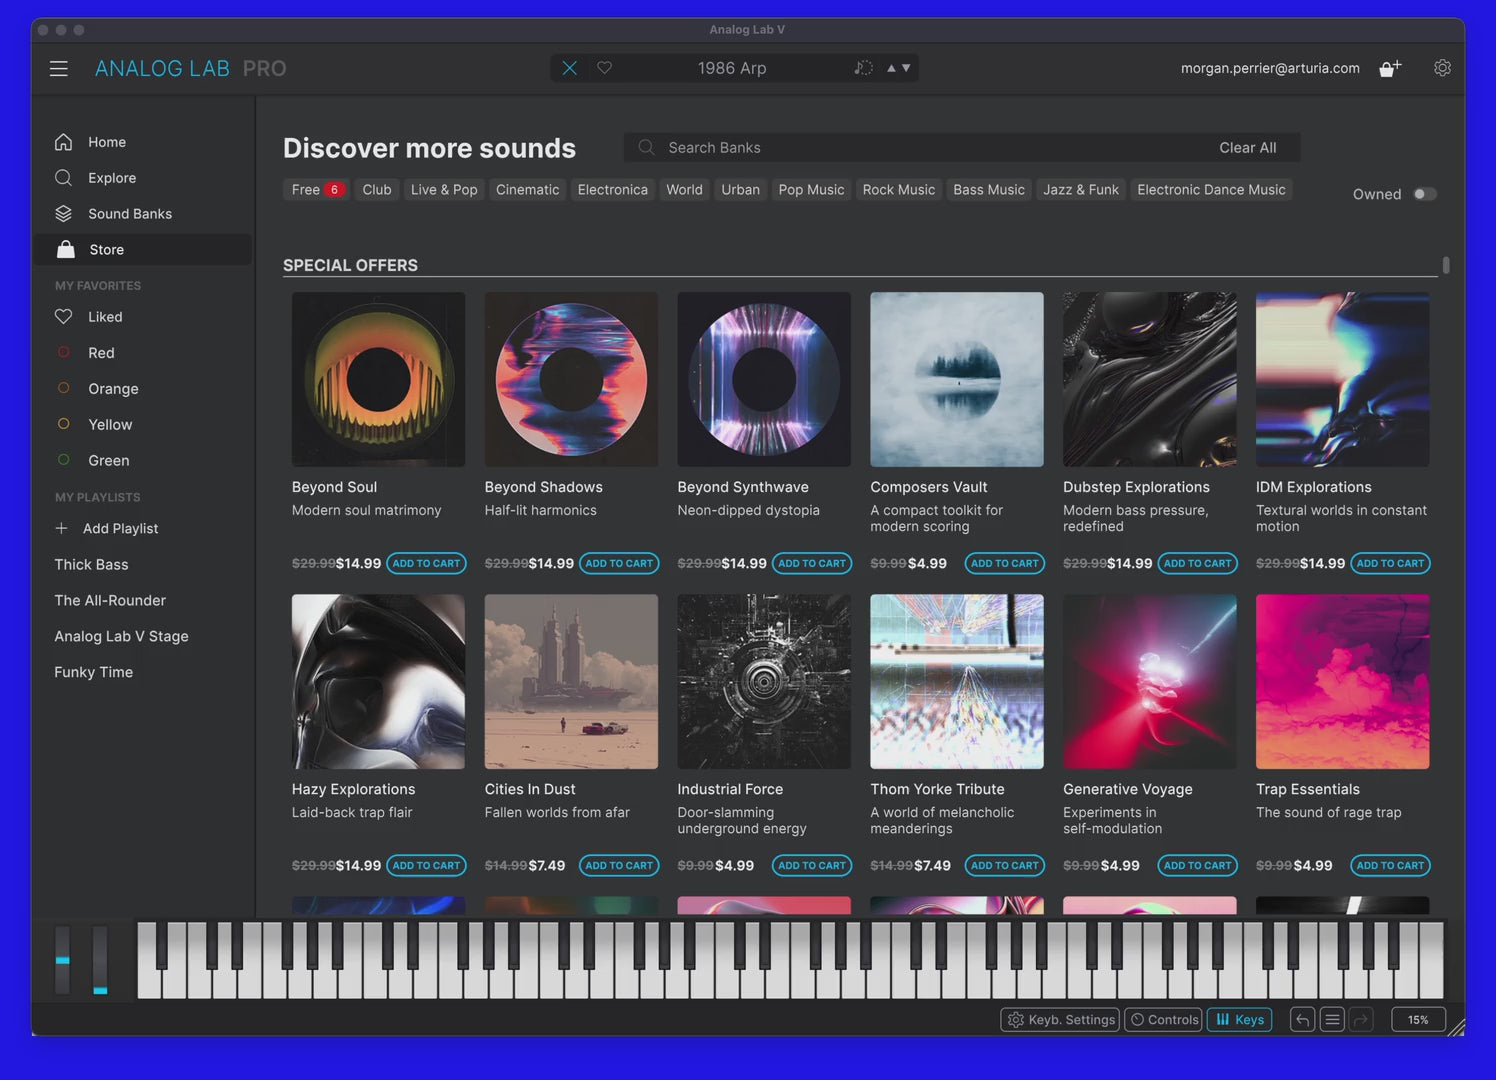Filter banks by the Pop Music tag
Viewport: 1496px width, 1080px height.
(x=811, y=190)
